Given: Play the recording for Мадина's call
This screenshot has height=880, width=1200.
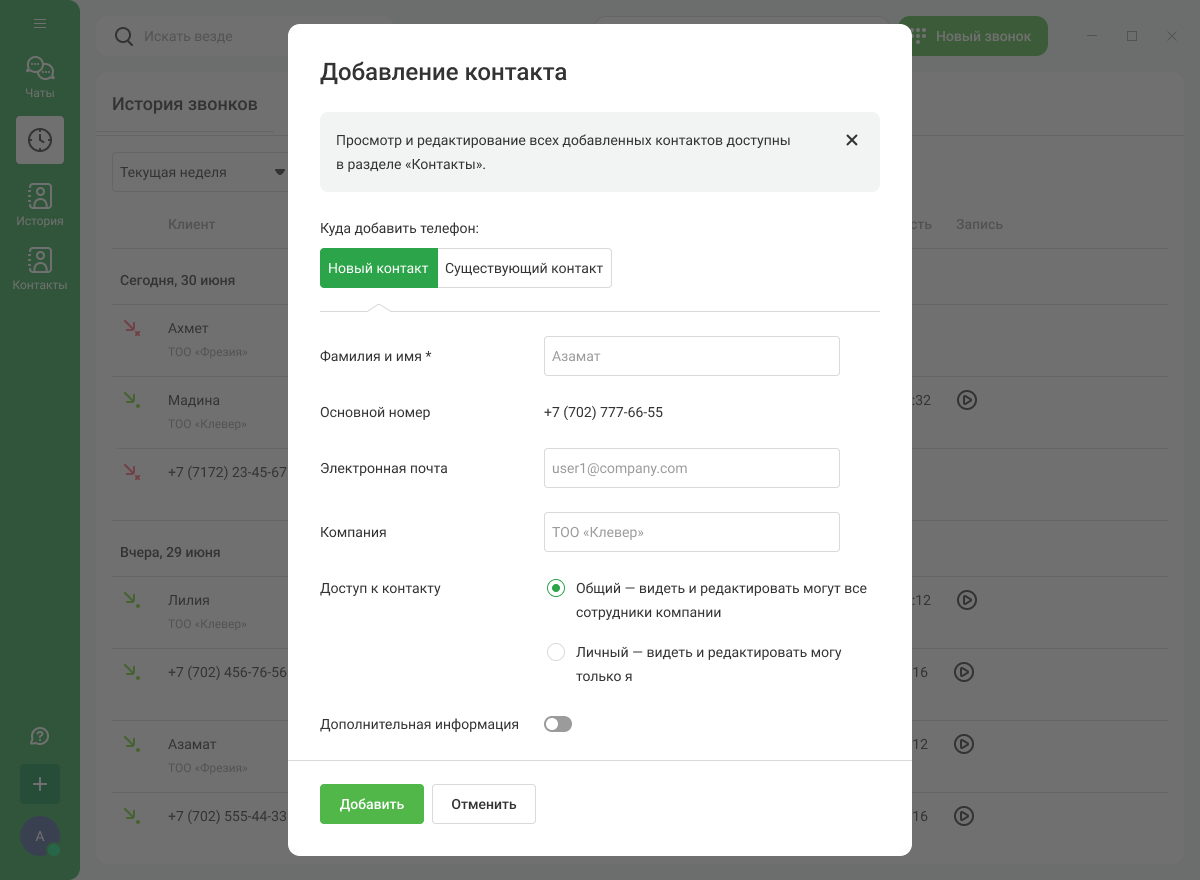Looking at the screenshot, I should point(966,400).
